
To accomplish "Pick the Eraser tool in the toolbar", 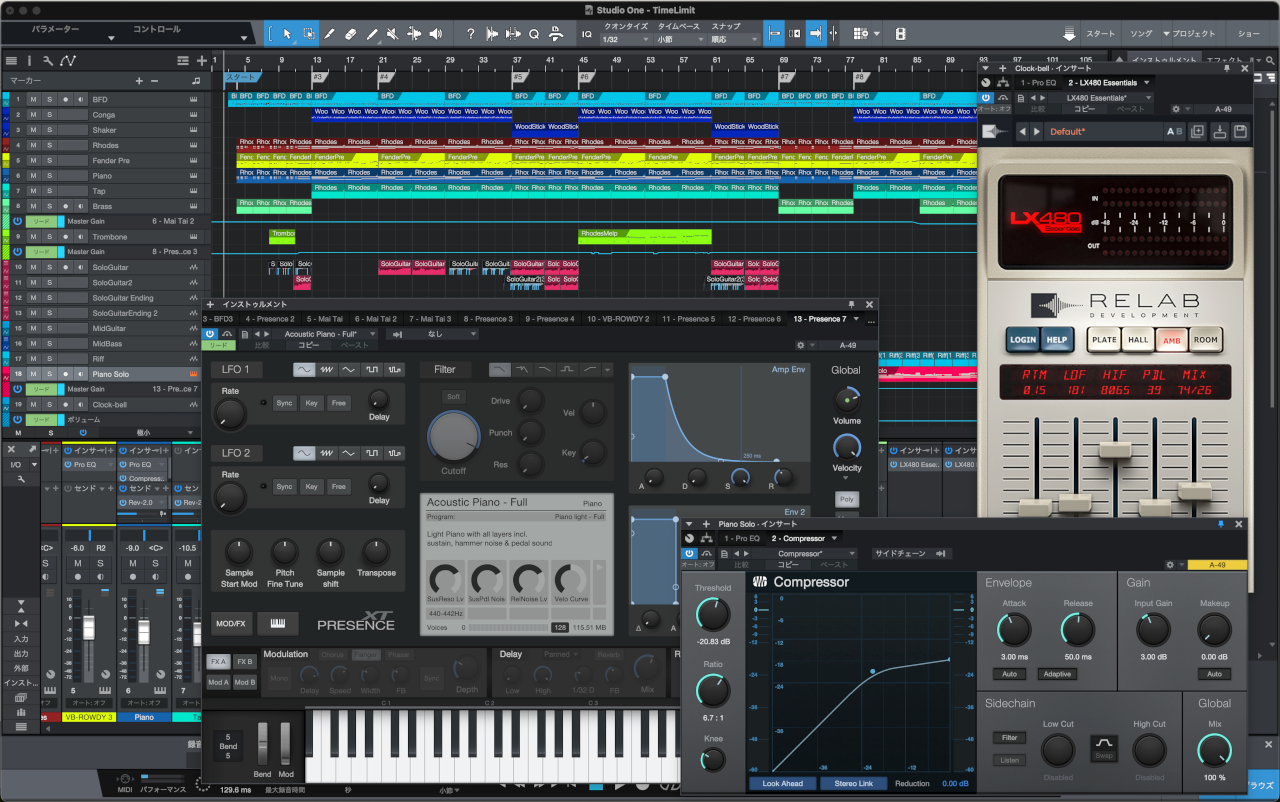I will (351, 34).
